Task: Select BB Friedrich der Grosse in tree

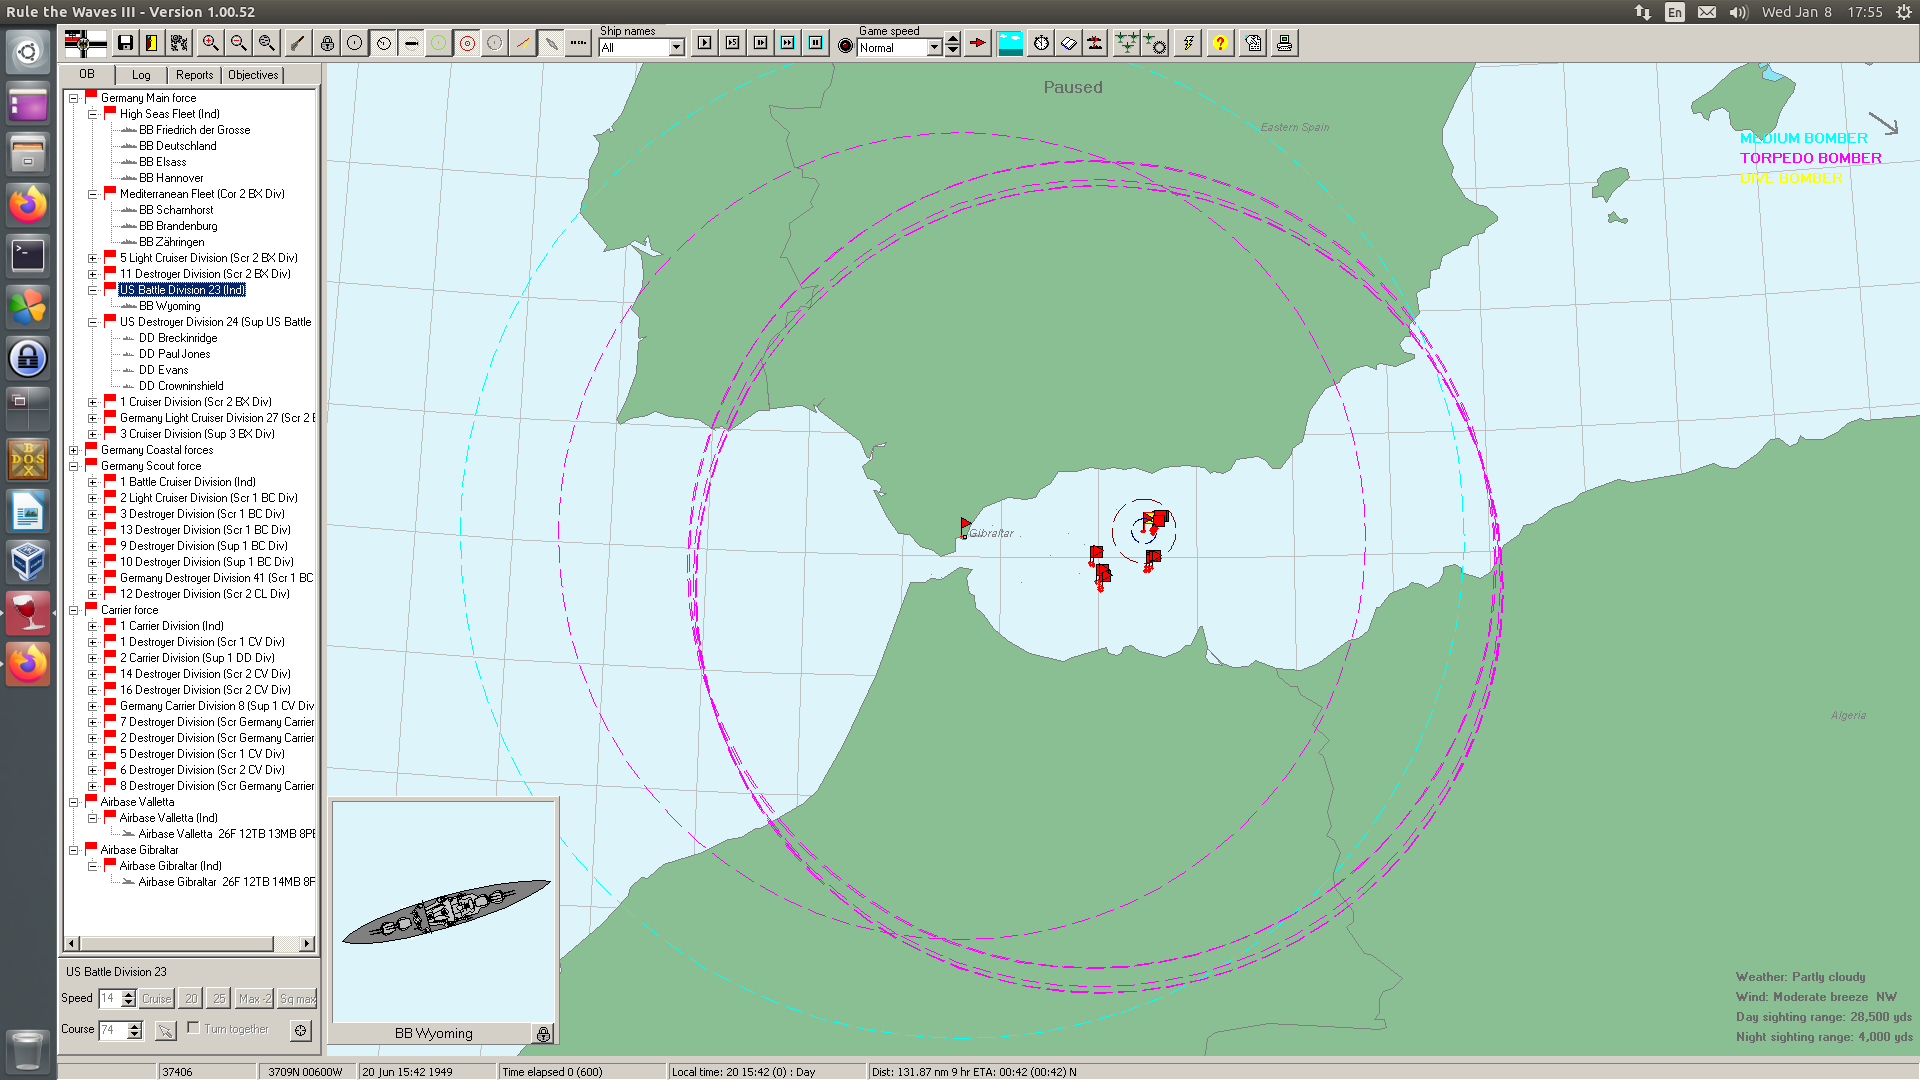Action: [194, 130]
